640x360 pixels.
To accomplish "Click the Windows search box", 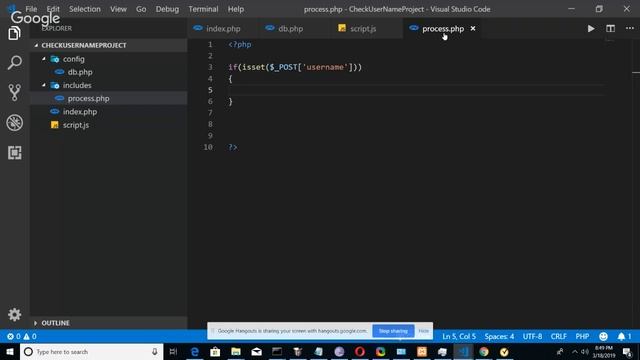I will 91,351.
